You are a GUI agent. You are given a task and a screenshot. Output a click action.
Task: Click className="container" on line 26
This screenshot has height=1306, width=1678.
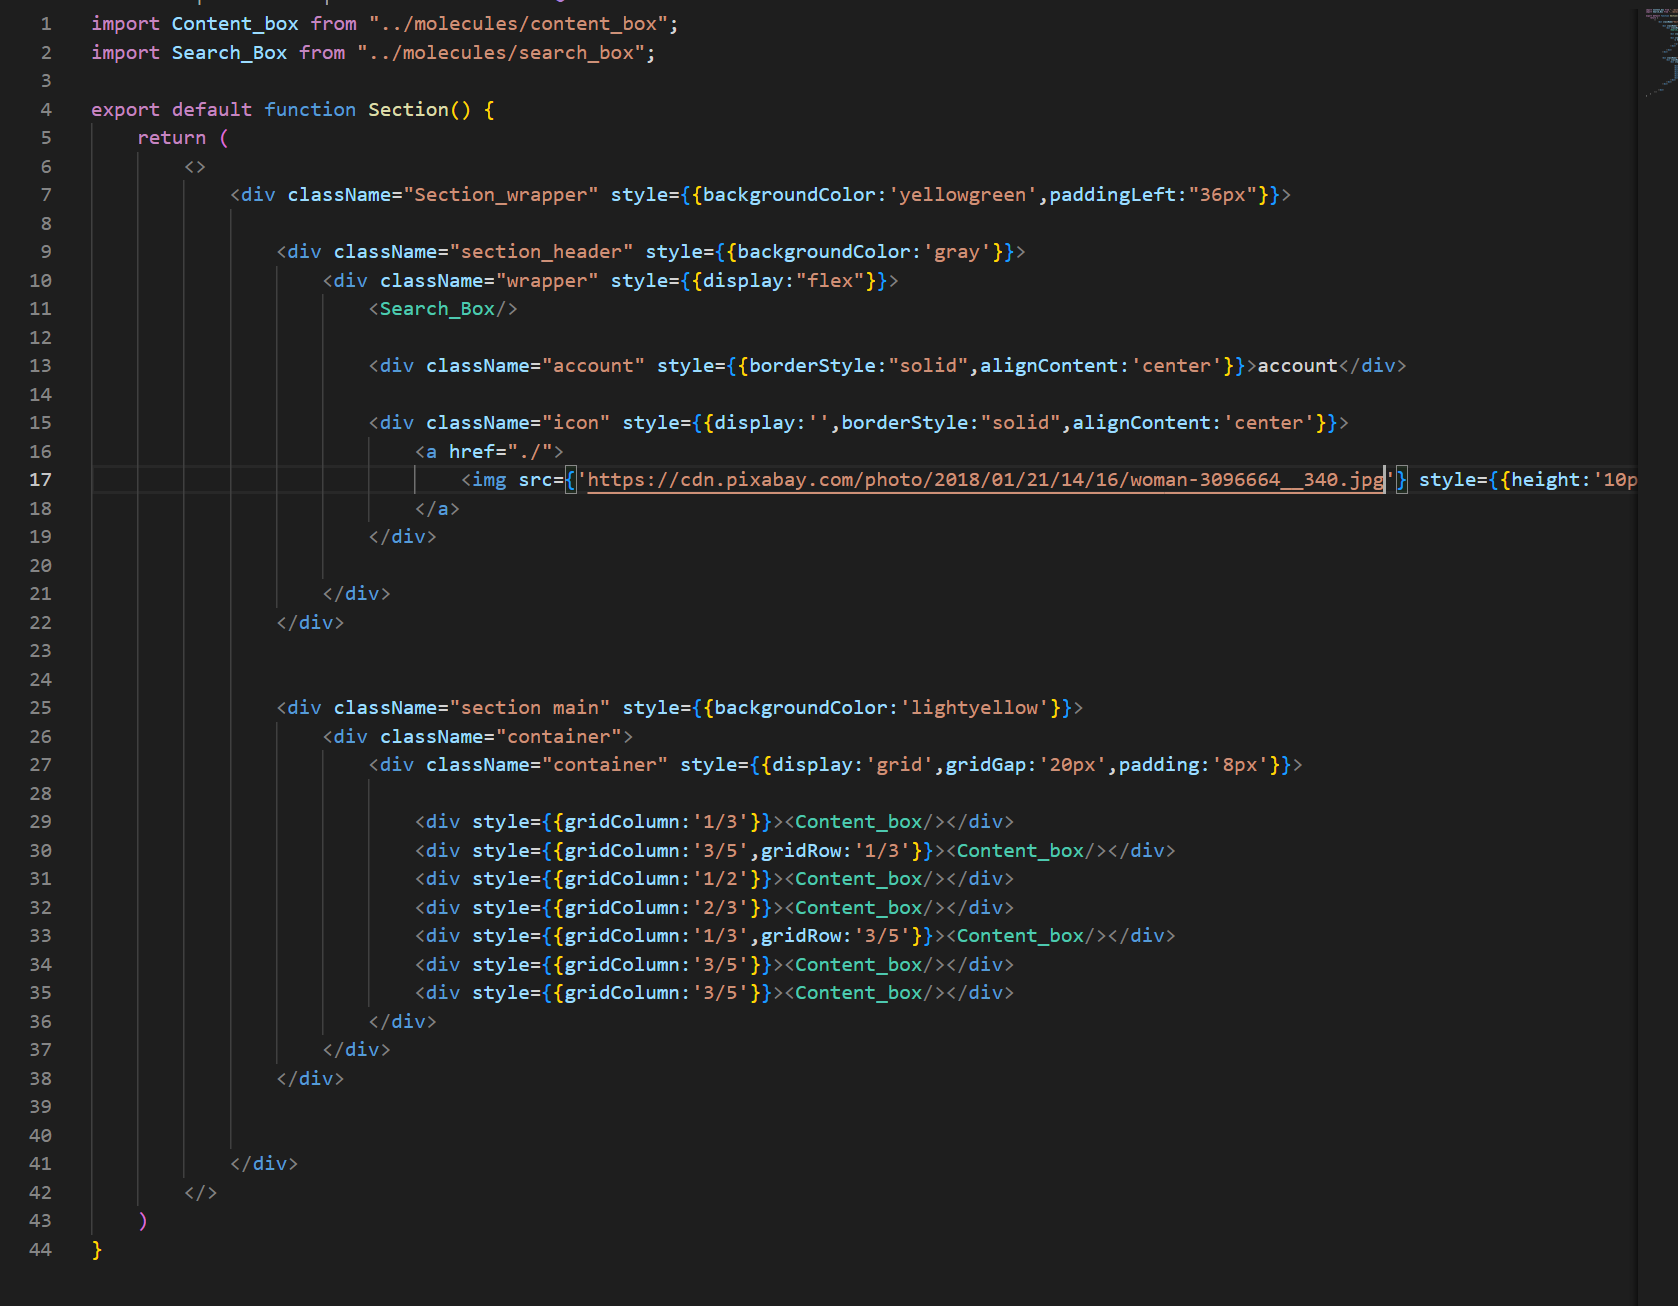point(501,737)
